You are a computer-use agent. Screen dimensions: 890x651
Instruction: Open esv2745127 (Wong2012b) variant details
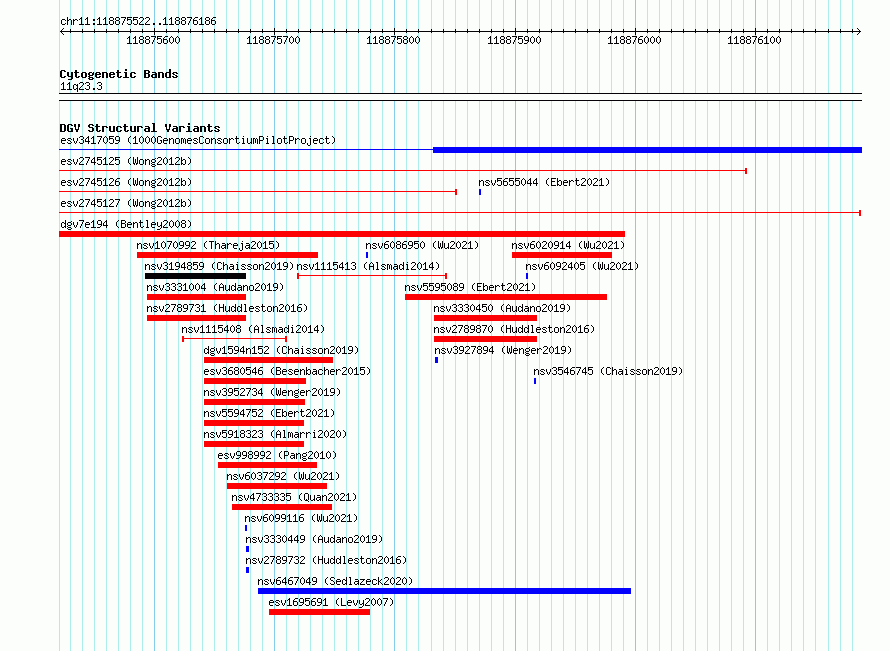126,203
